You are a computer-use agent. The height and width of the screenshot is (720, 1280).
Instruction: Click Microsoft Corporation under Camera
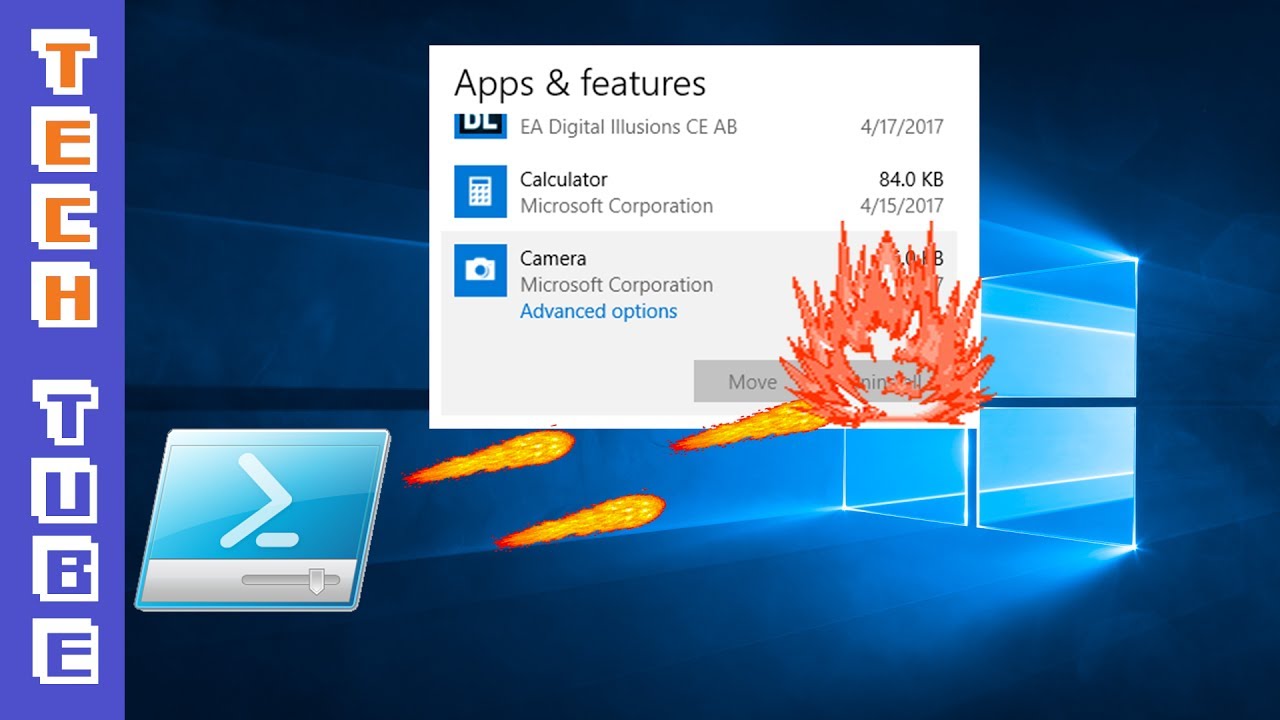coord(616,285)
